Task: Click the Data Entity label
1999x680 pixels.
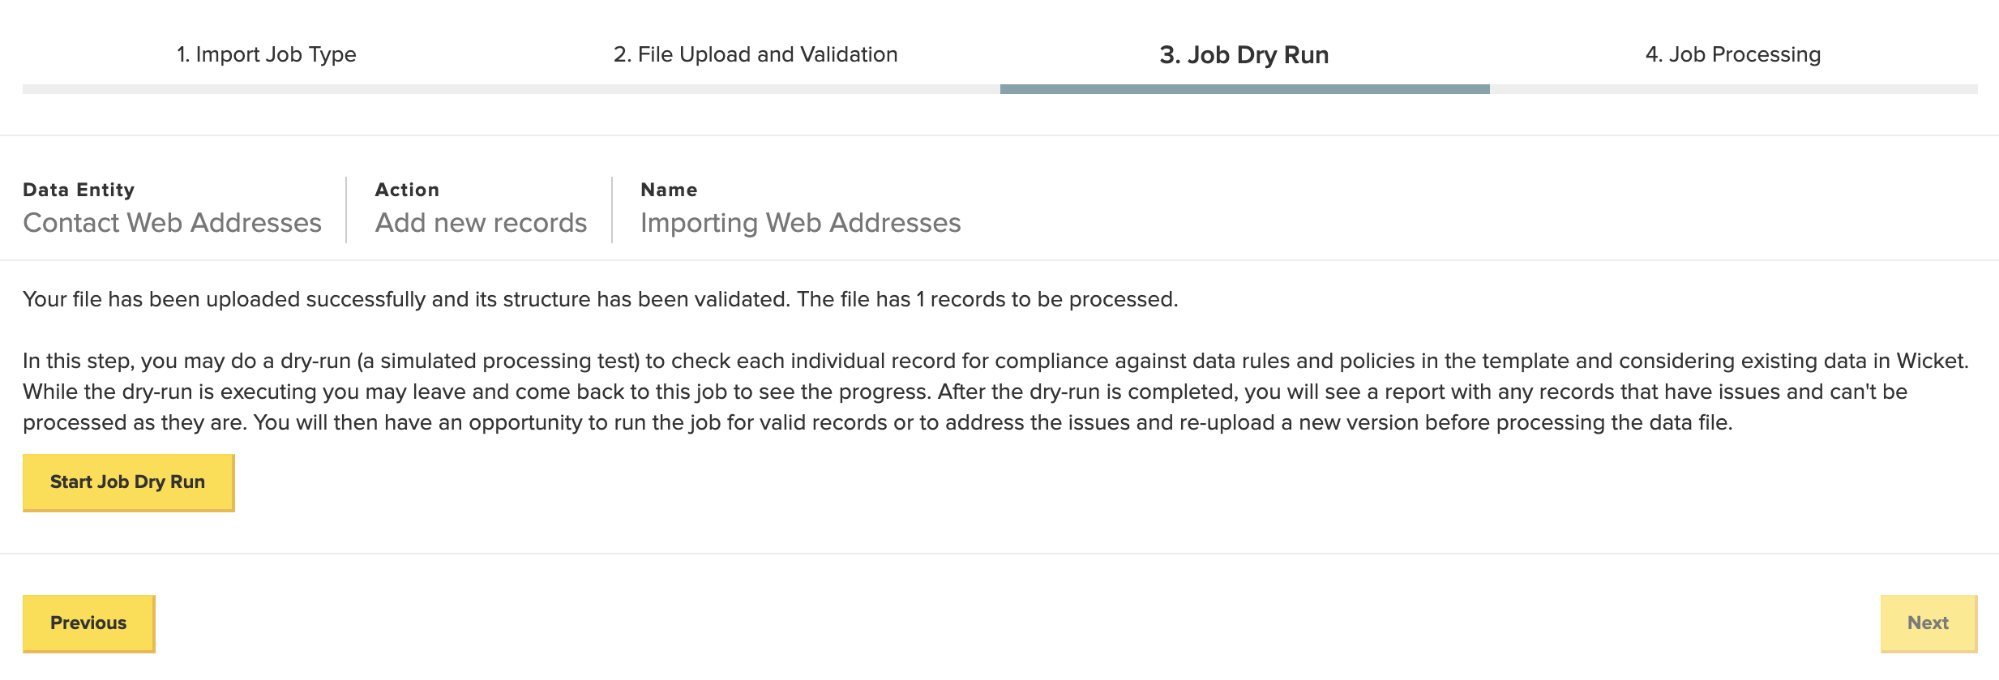Action: 78,189
